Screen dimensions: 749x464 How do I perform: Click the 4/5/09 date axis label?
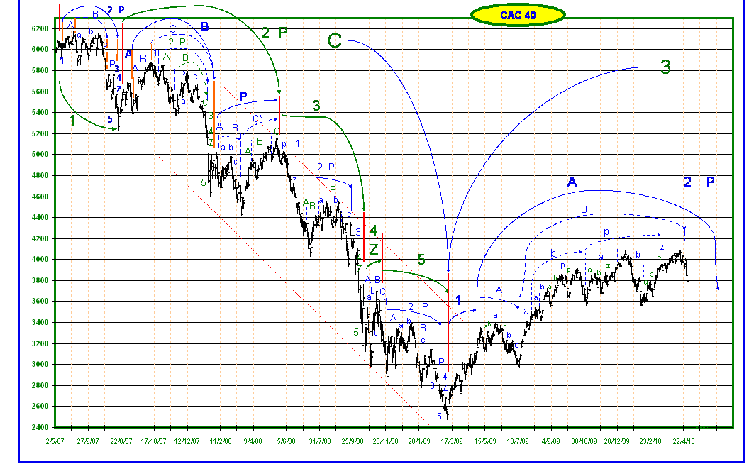pyautogui.click(x=551, y=441)
